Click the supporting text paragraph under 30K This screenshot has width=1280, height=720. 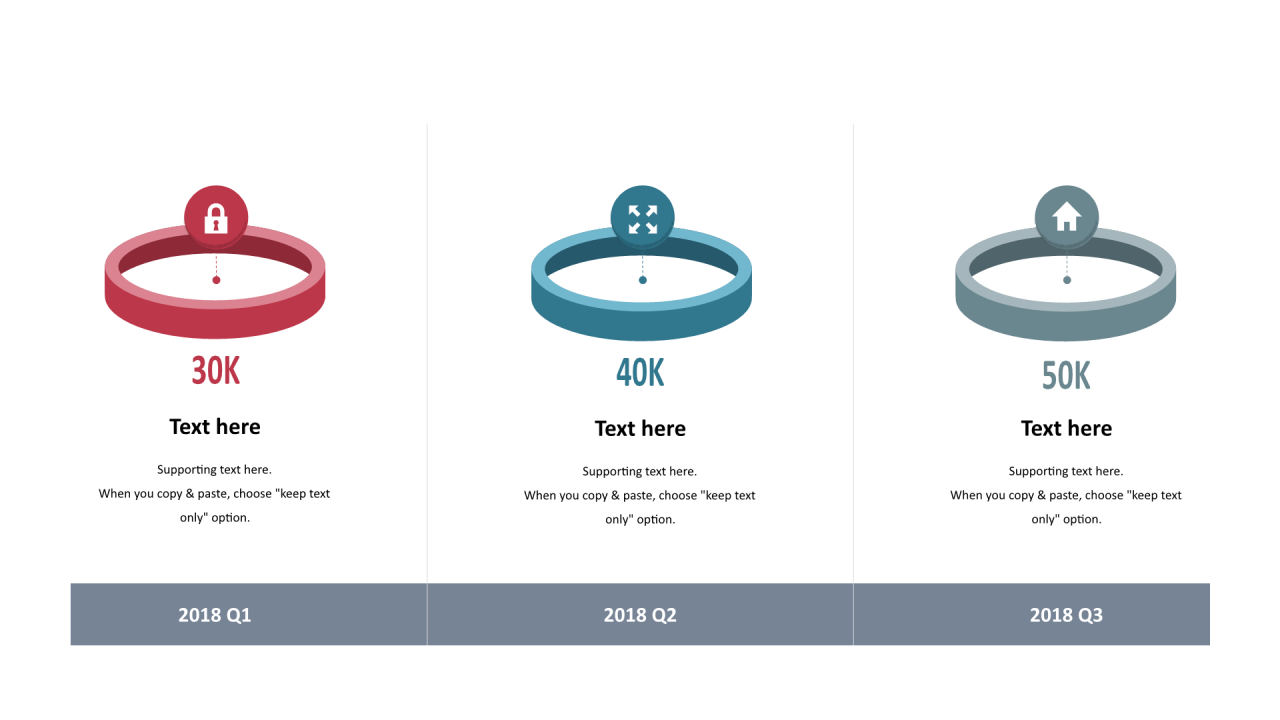coord(214,494)
